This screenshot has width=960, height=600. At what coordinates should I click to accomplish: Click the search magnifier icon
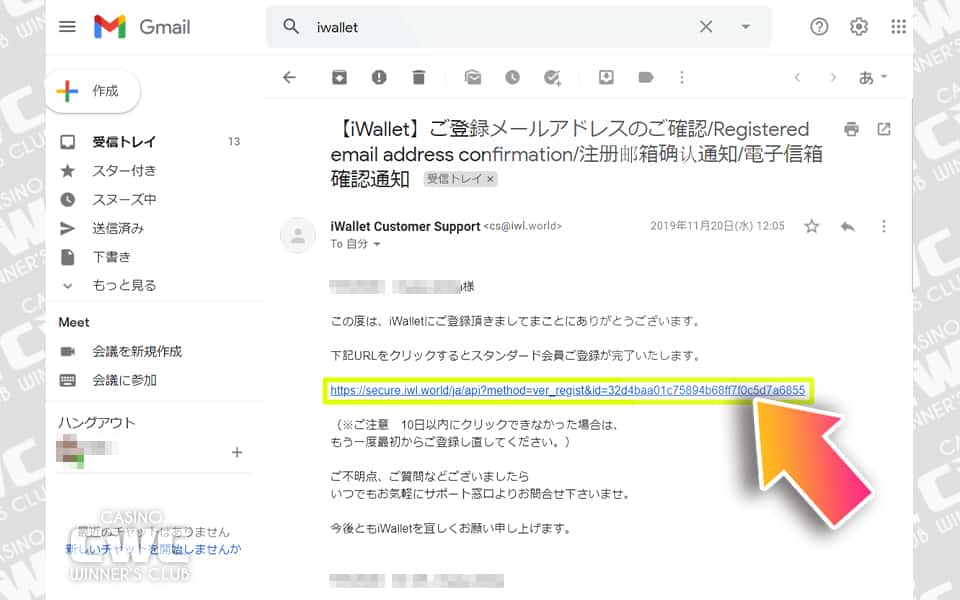[x=291, y=26]
